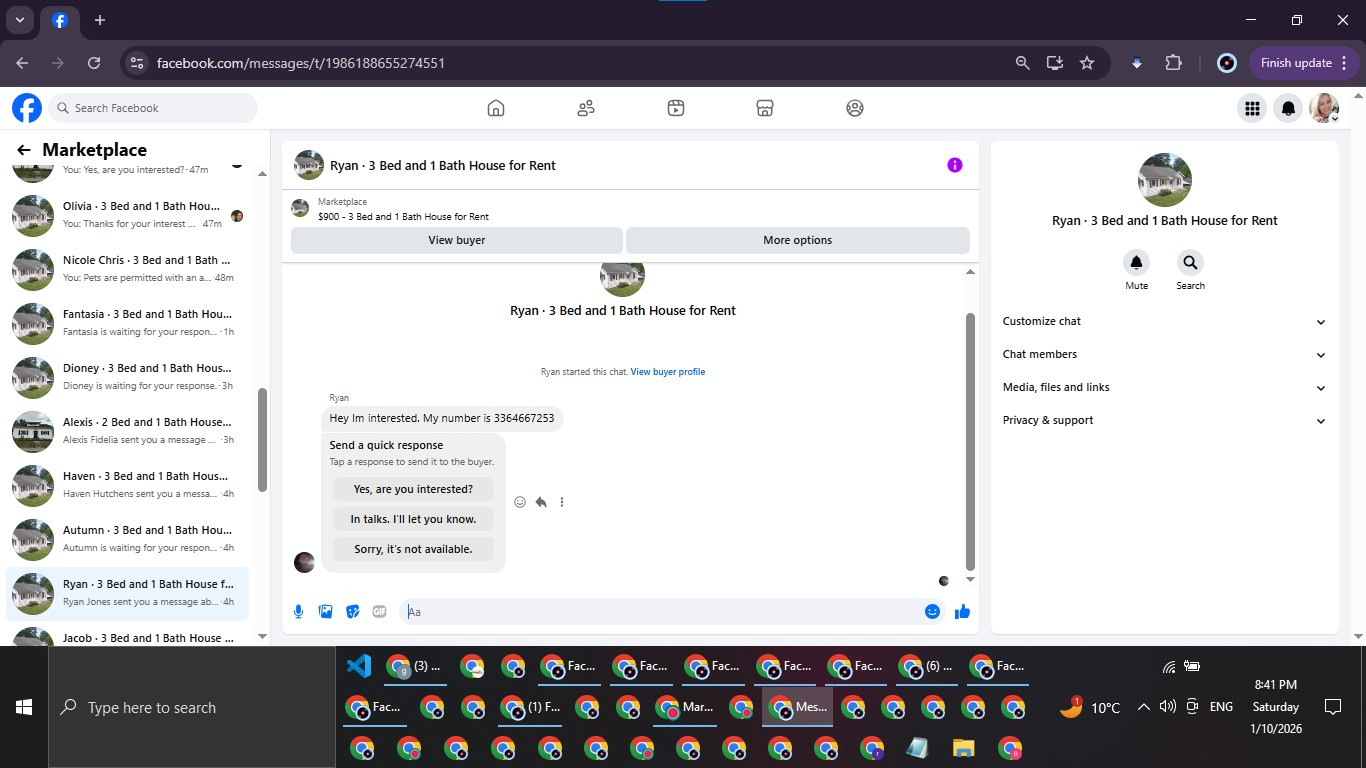Open the emoji picker in message box

point(932,611)
